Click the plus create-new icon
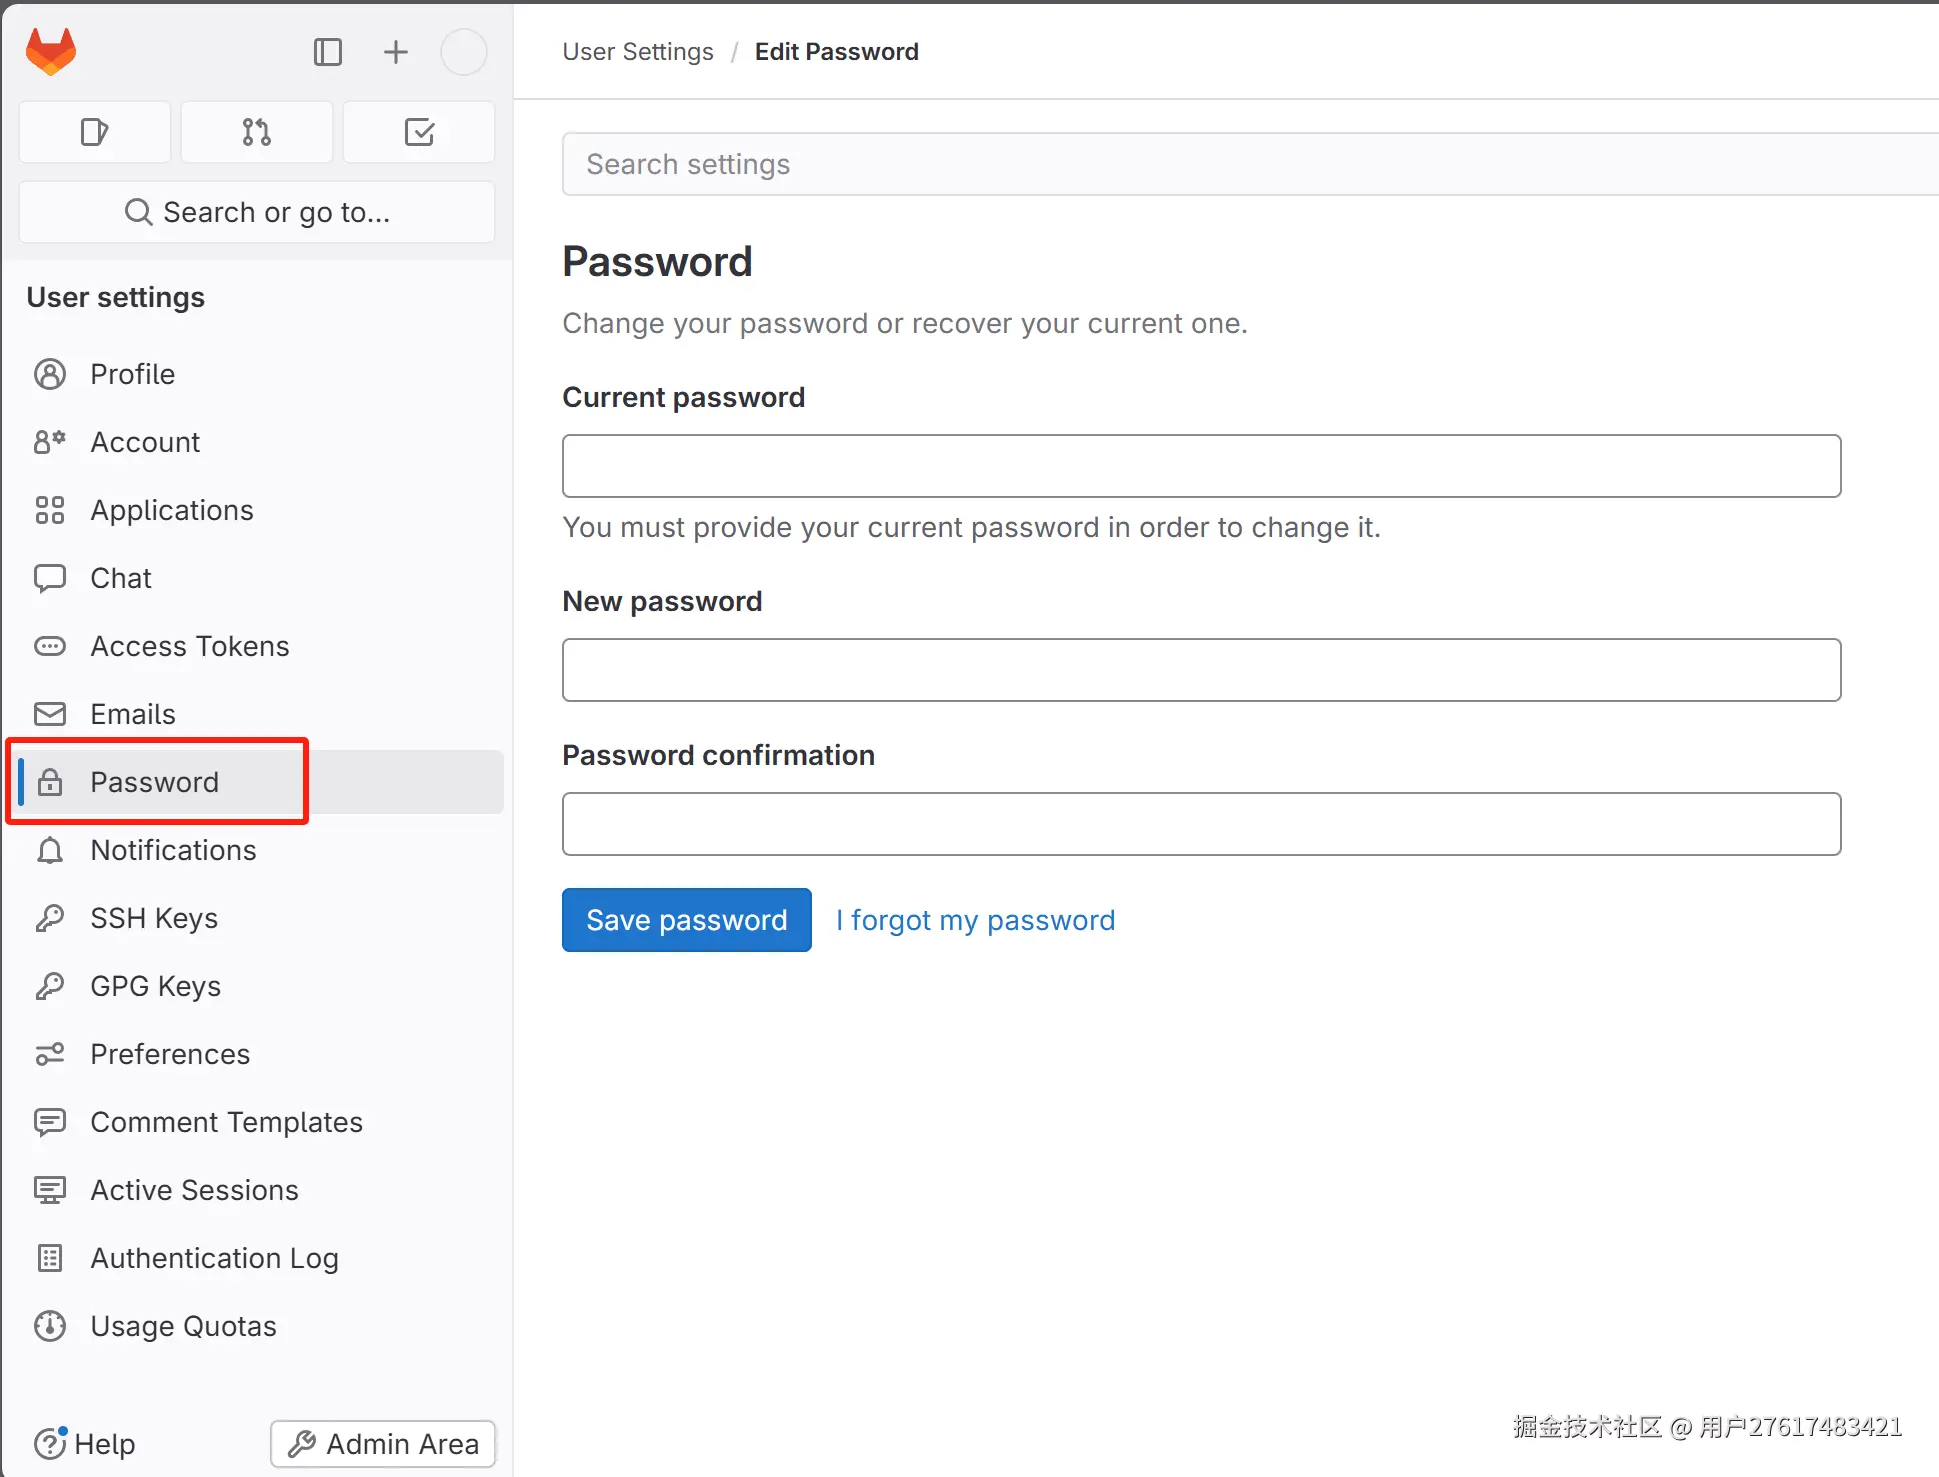Image resolution: width=1939 pixels, height=1477 pixels. tap(396, 52)
